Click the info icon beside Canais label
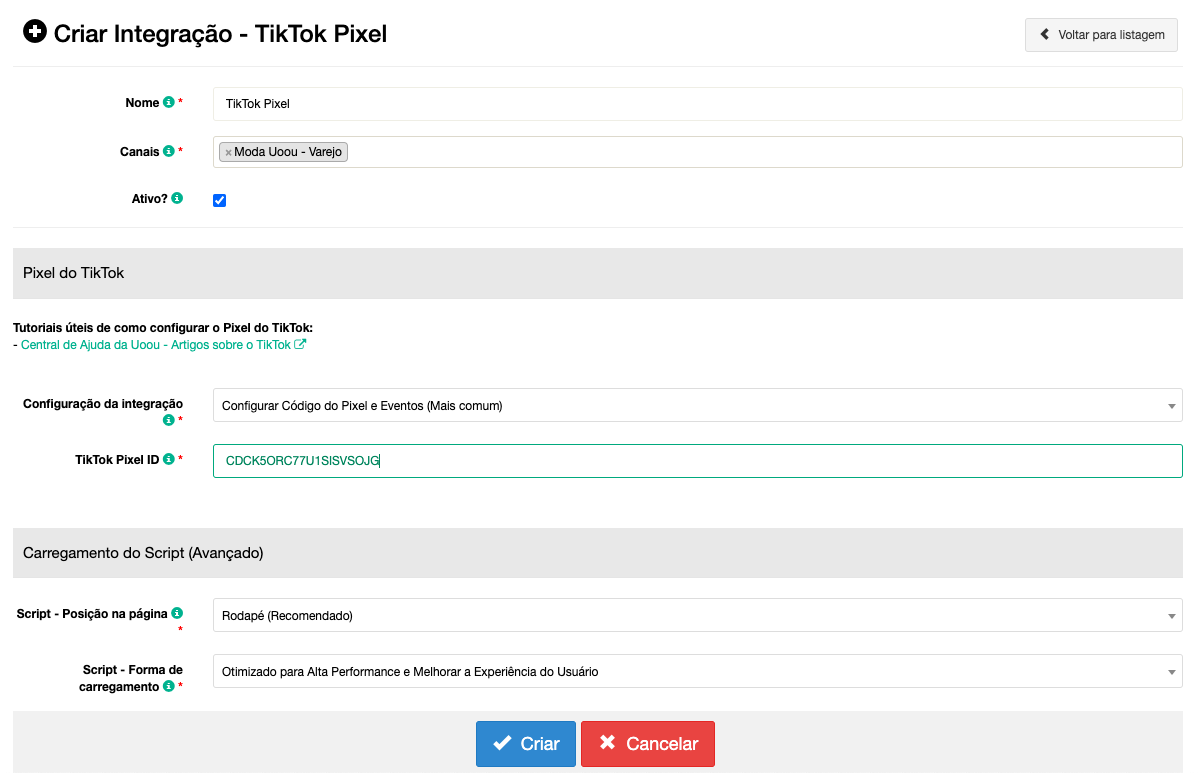Viewport: 1198px width, 773px height. (x=169, y=150)
